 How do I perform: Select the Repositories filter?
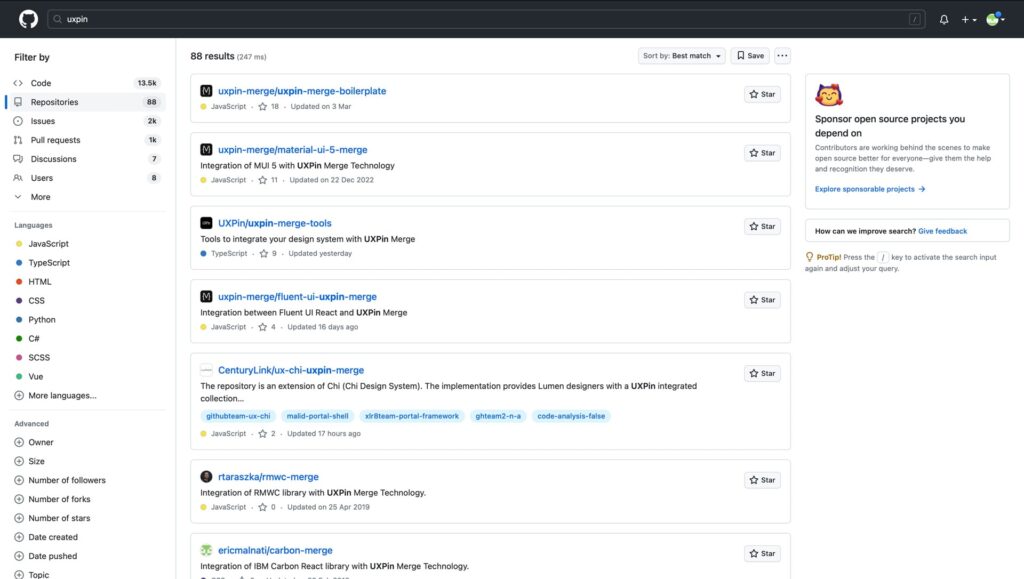click(x=86, y=102)
